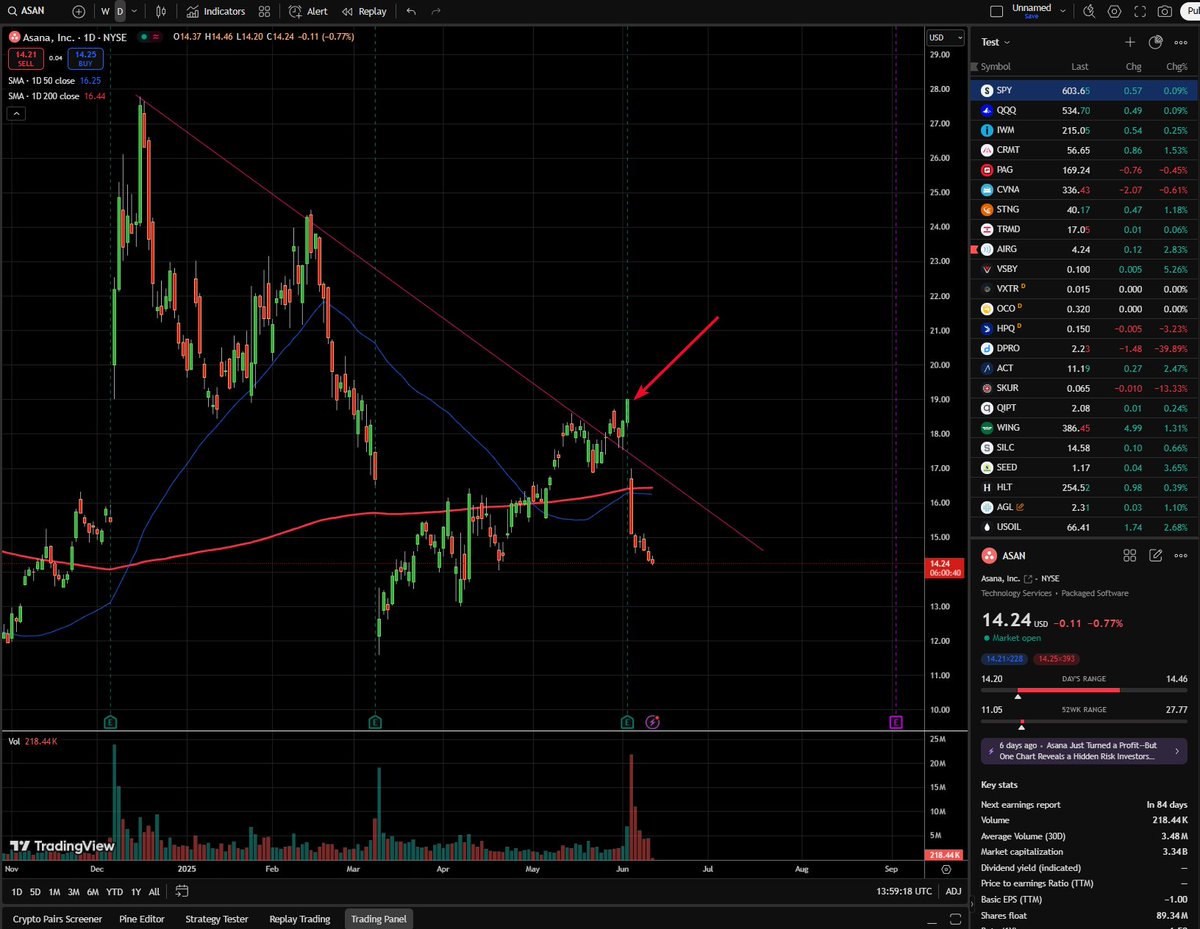Set chart range to 6M
Viewport: 1200px width, 929px height.
(92, 891)
